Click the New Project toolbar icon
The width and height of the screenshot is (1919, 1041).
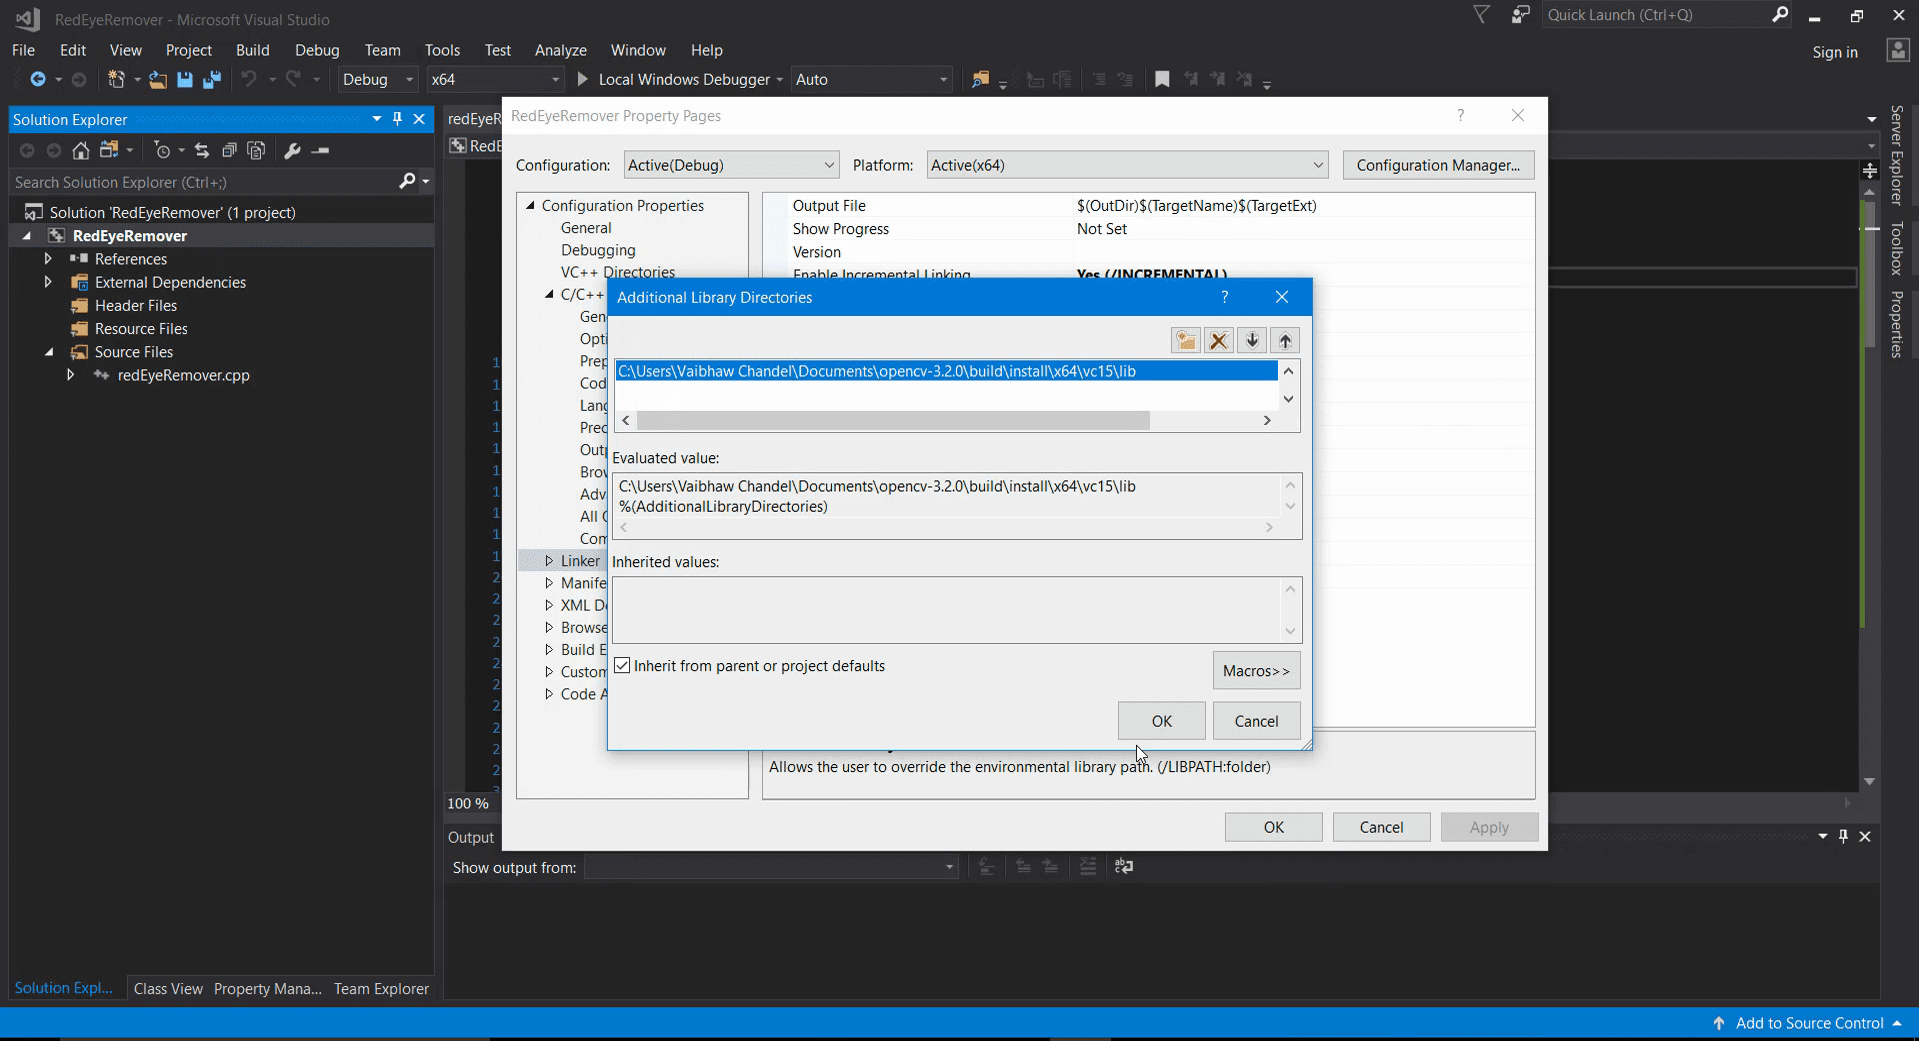coord(116,79)
